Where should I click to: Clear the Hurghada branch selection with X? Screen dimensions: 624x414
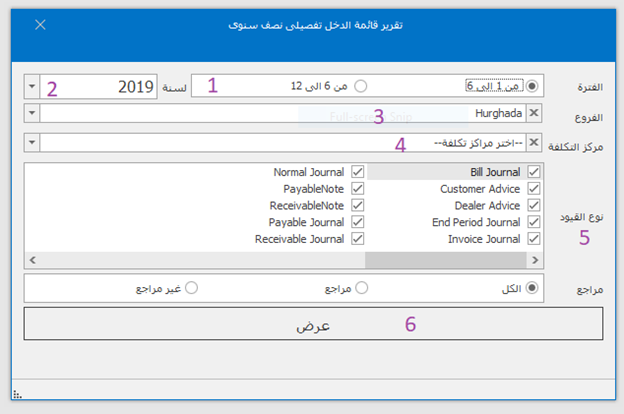(533, 114)
